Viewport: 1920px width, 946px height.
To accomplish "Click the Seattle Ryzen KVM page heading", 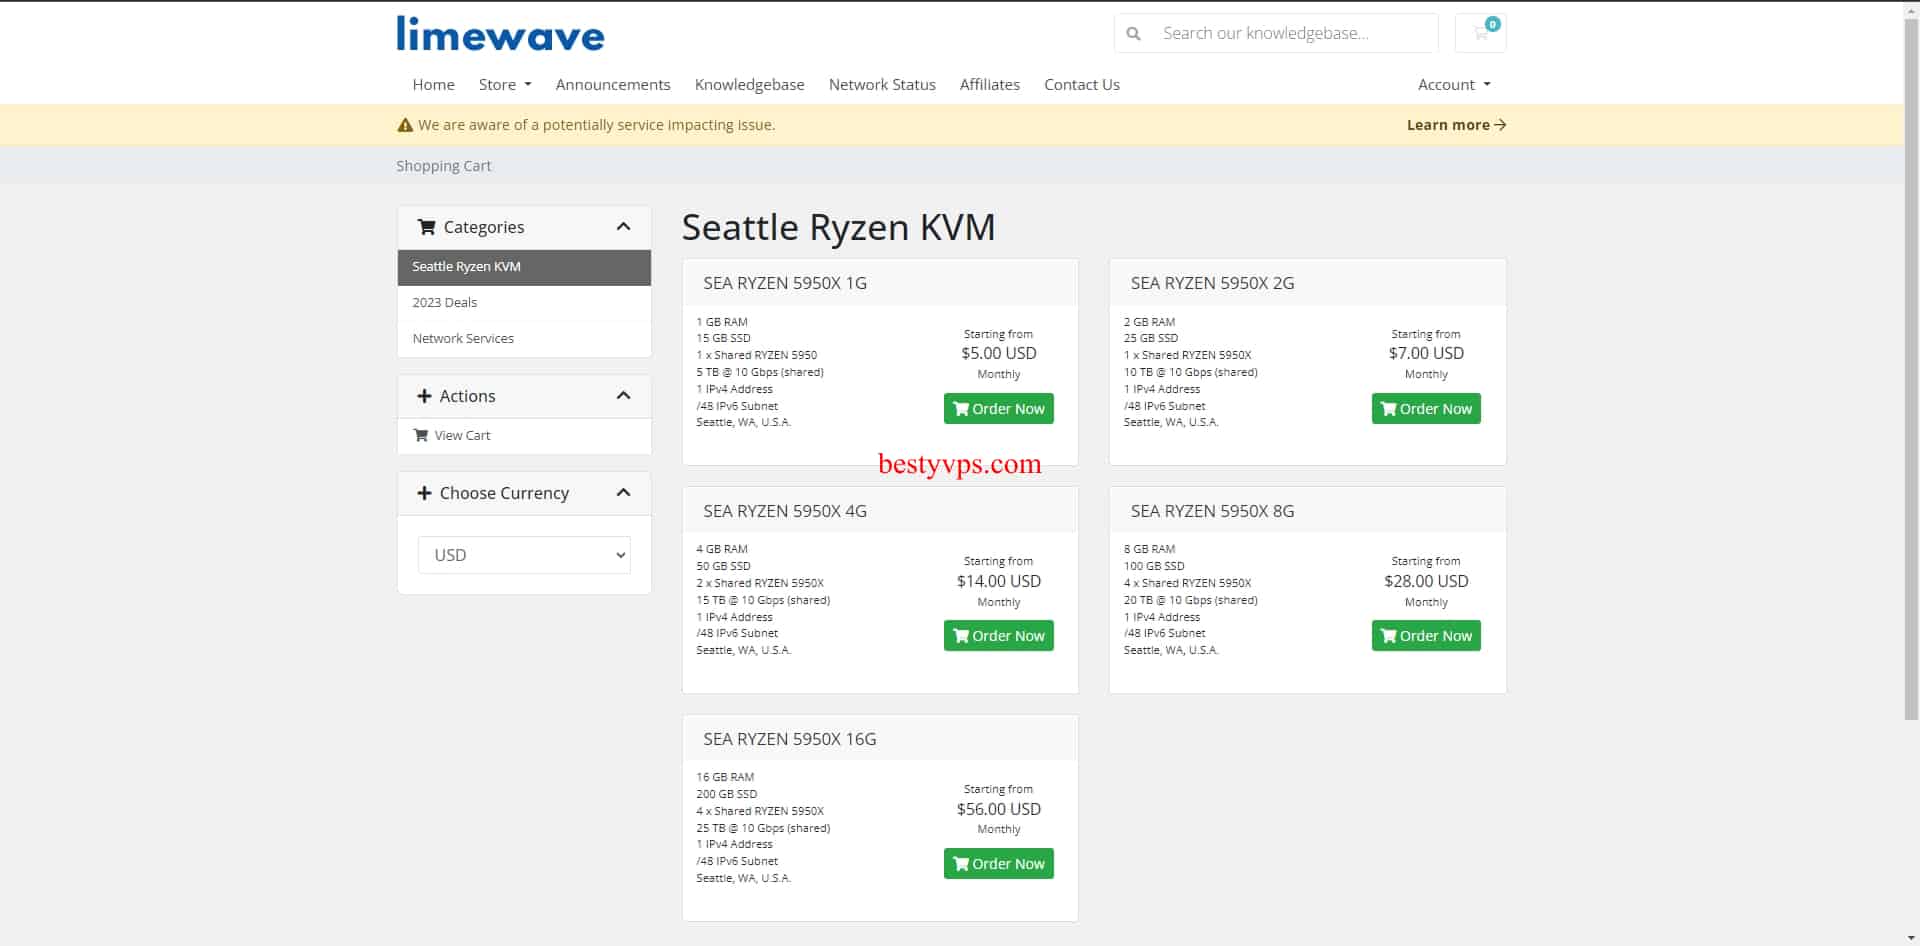I will (838, 227).
